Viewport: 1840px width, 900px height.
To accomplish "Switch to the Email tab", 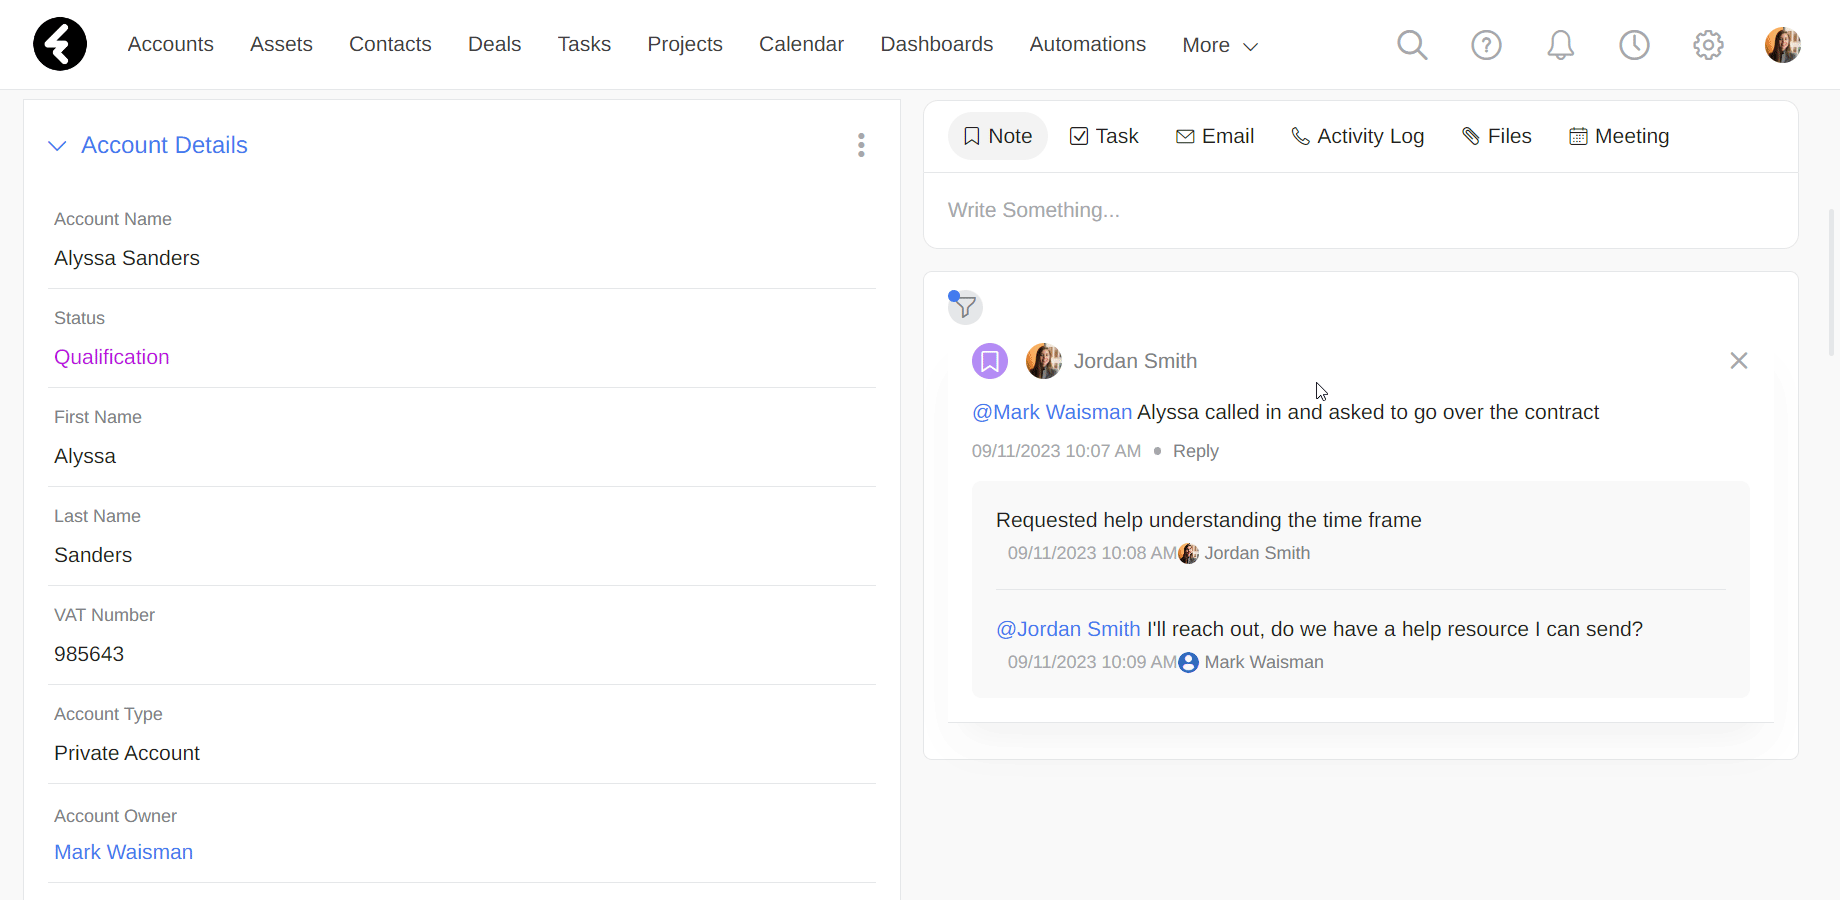I will coord(1215,136).
